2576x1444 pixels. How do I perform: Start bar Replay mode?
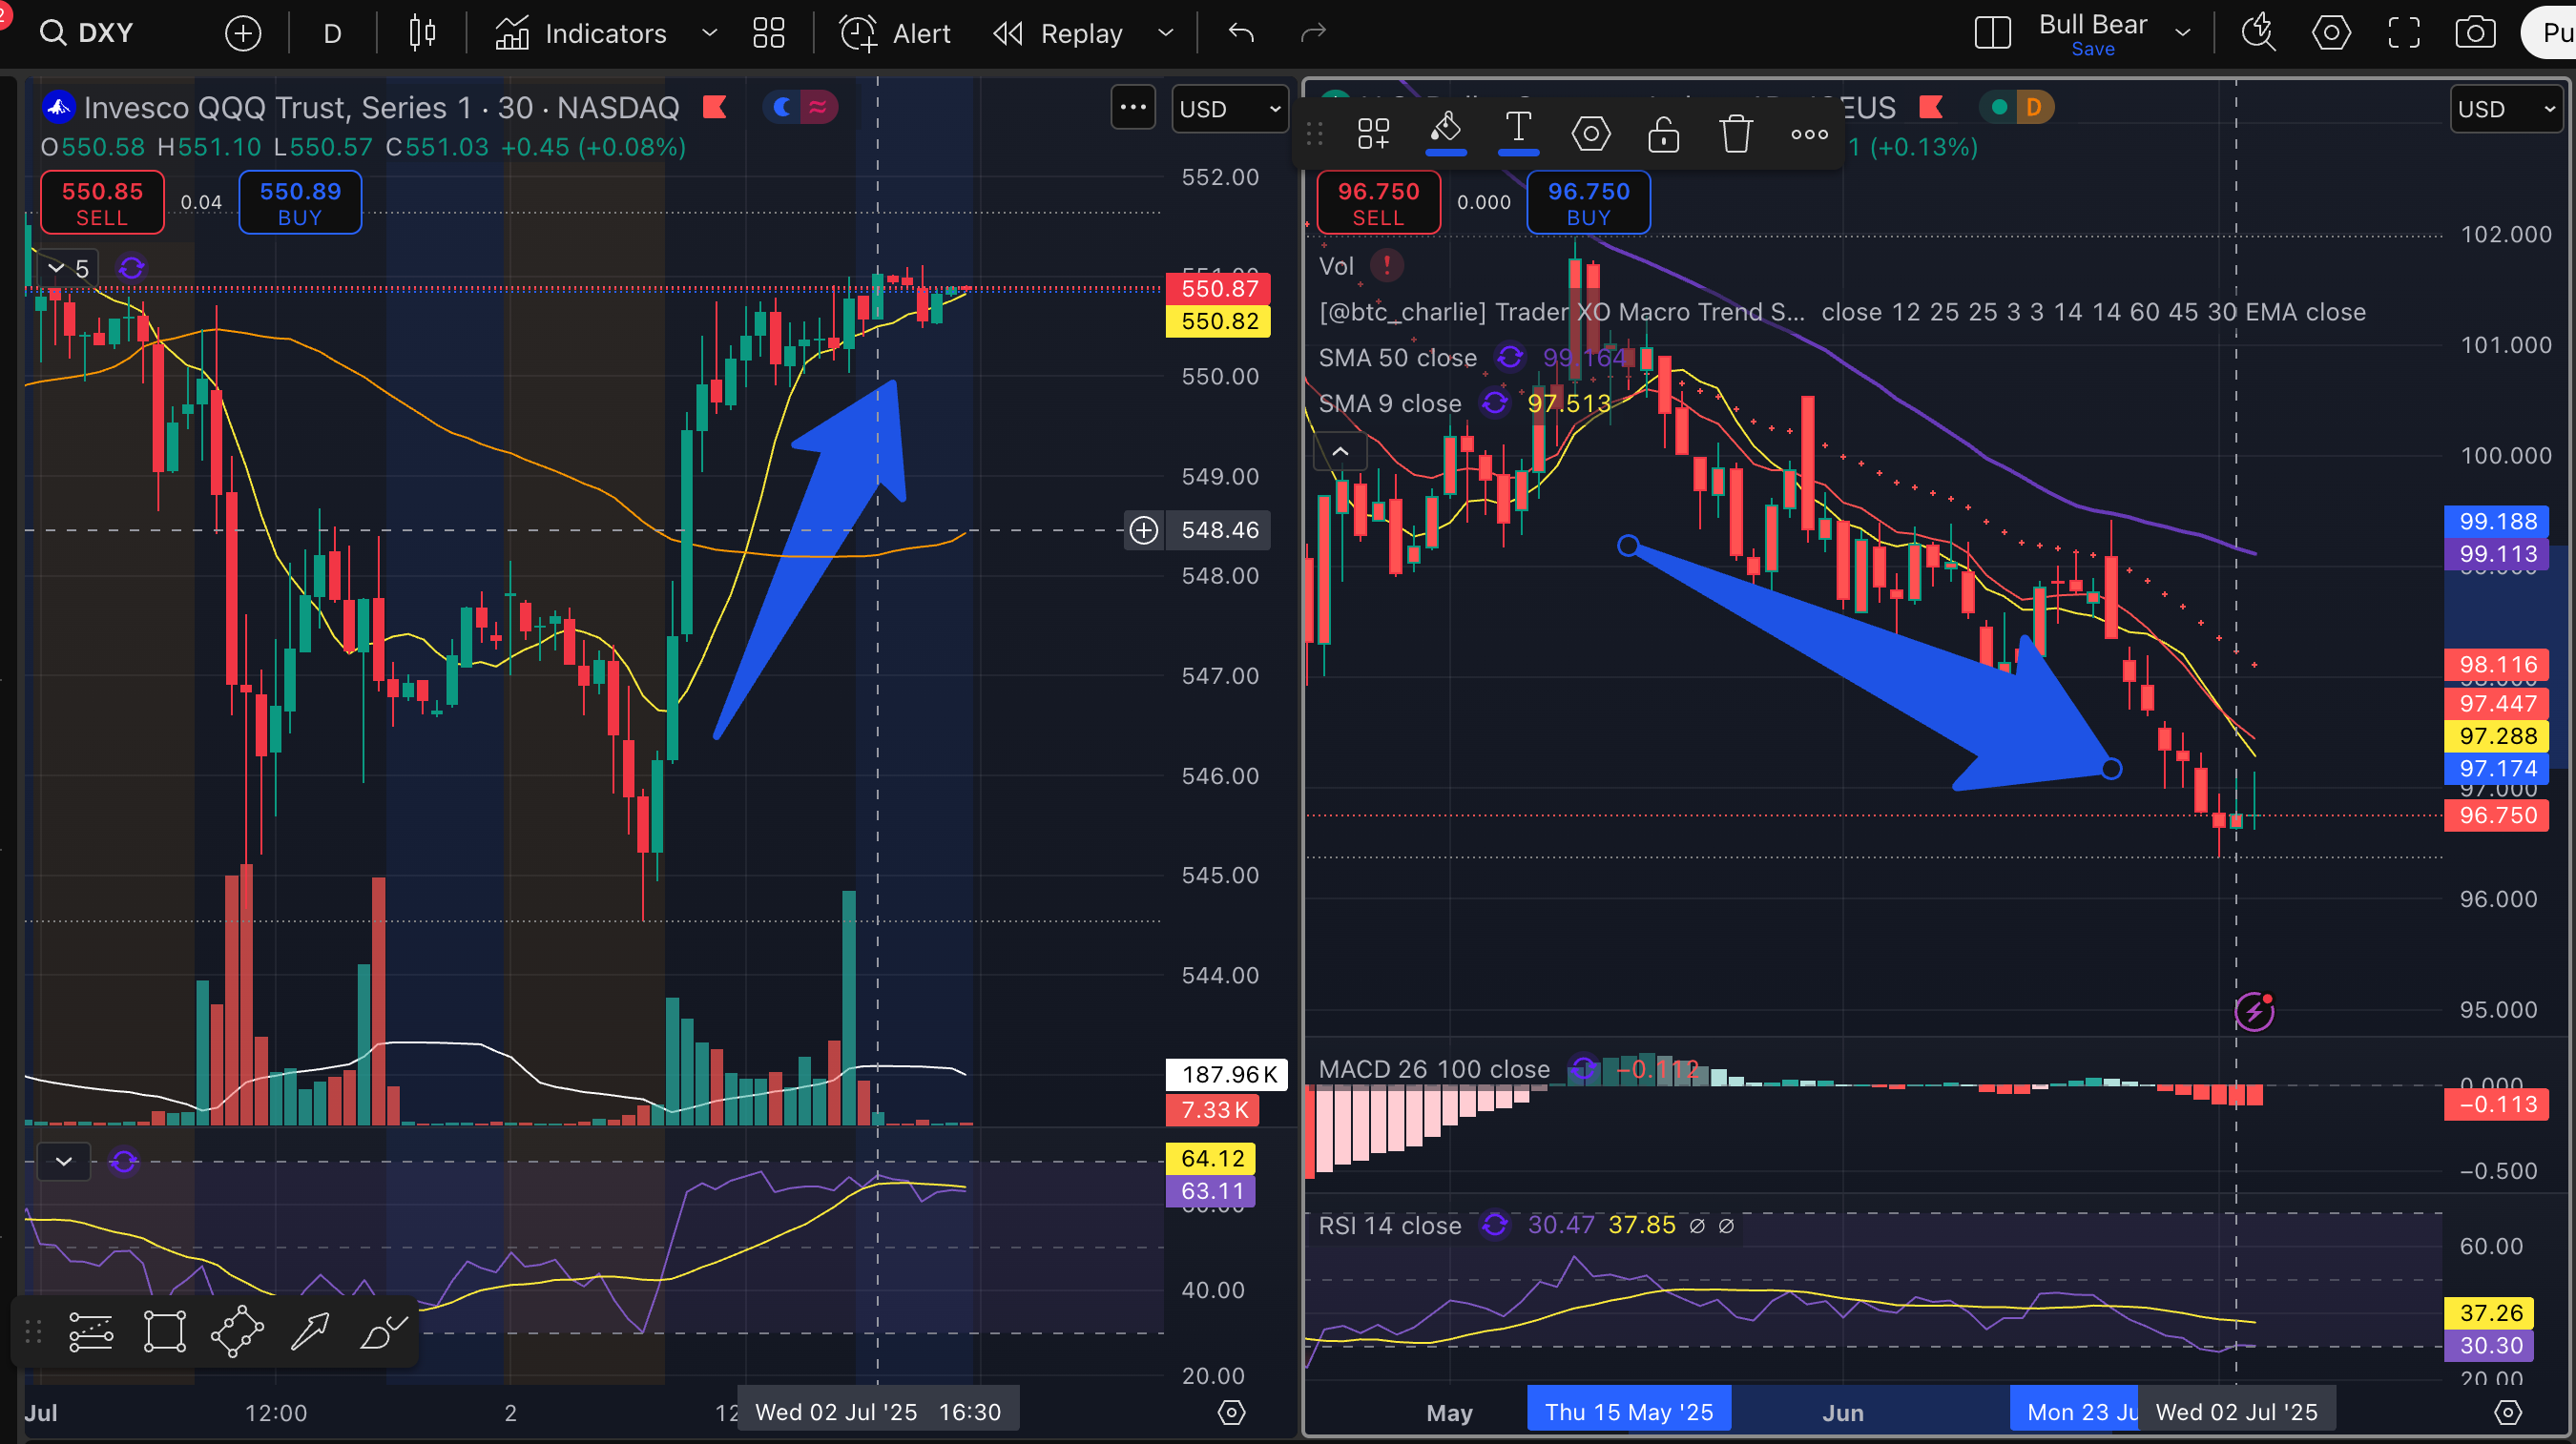[x=1058, y=33]
